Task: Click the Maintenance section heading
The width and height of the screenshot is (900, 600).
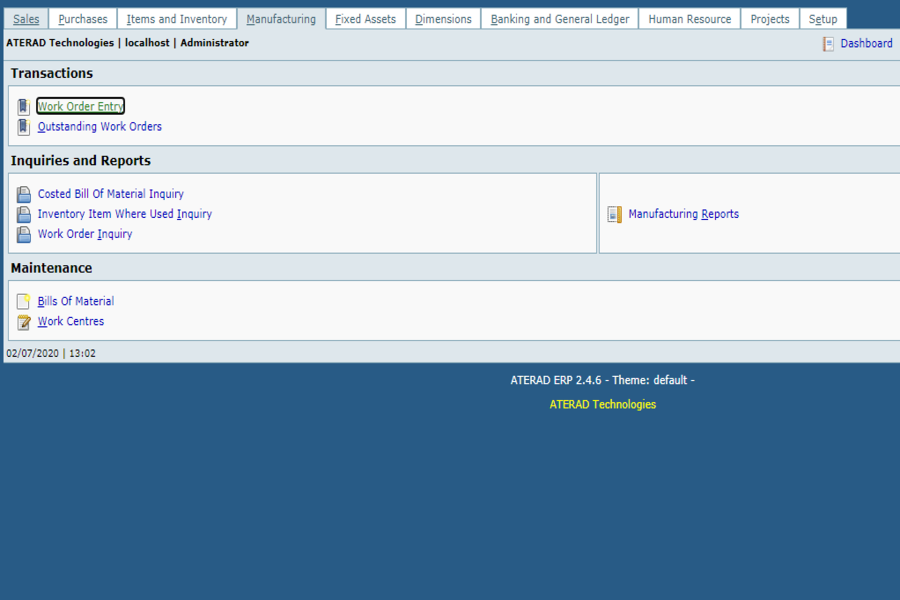Action: pos(52,268)
